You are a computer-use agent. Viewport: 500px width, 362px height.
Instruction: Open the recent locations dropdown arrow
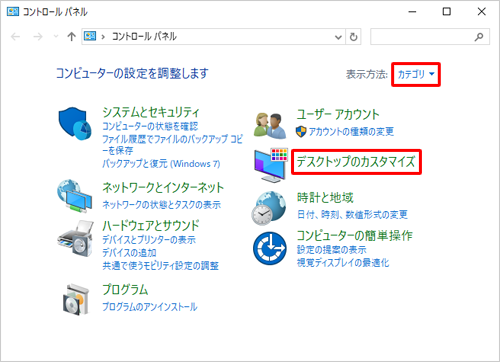(x=56, y=36)
